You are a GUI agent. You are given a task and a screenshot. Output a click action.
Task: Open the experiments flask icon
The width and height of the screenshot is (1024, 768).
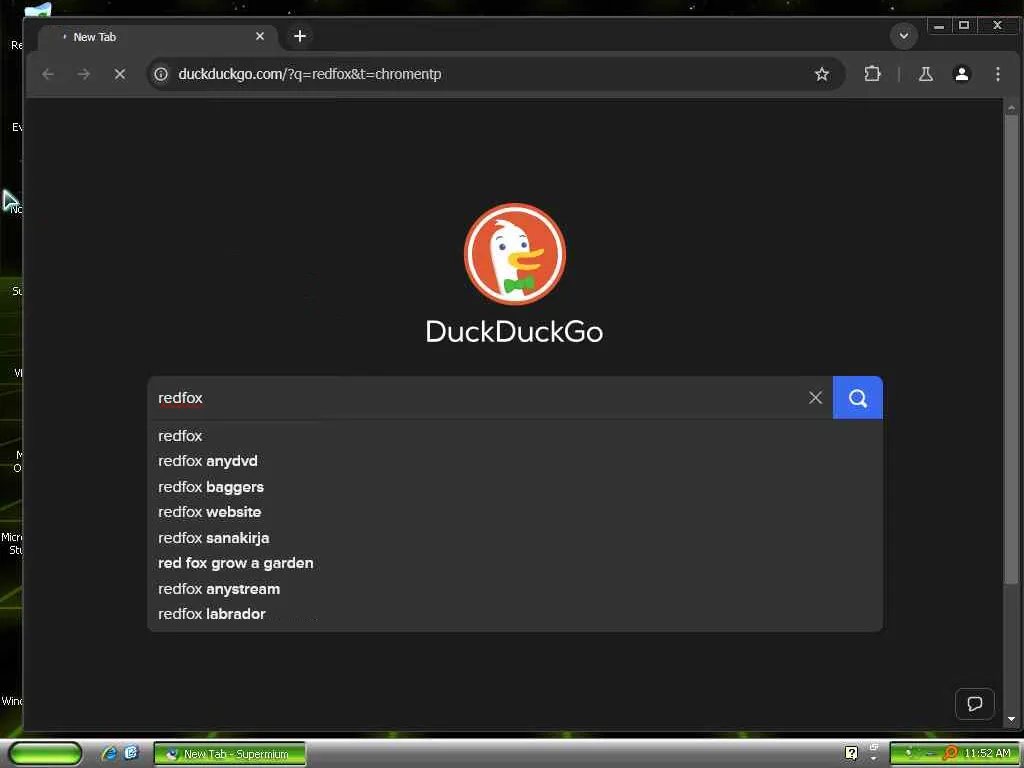click(x=925, y=74)
